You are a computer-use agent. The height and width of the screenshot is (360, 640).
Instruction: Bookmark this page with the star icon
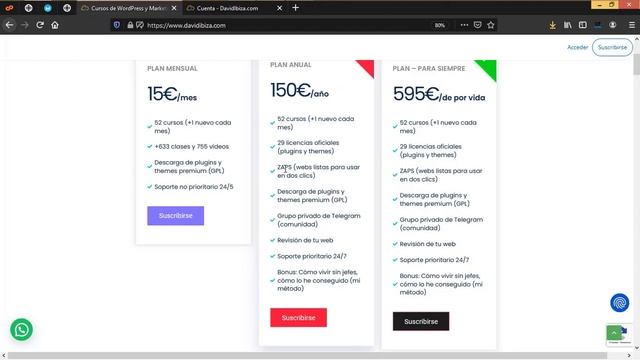tap(491, 25)
